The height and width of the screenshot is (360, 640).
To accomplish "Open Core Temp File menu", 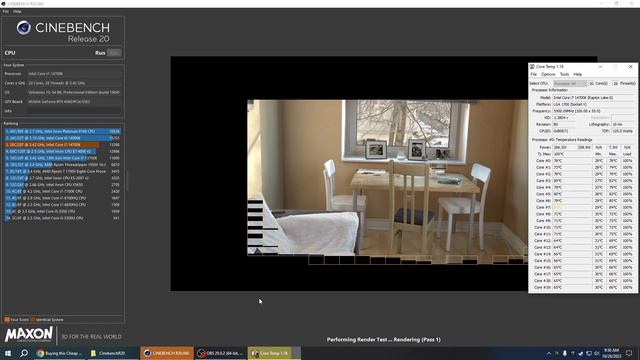I will point(533,74).
